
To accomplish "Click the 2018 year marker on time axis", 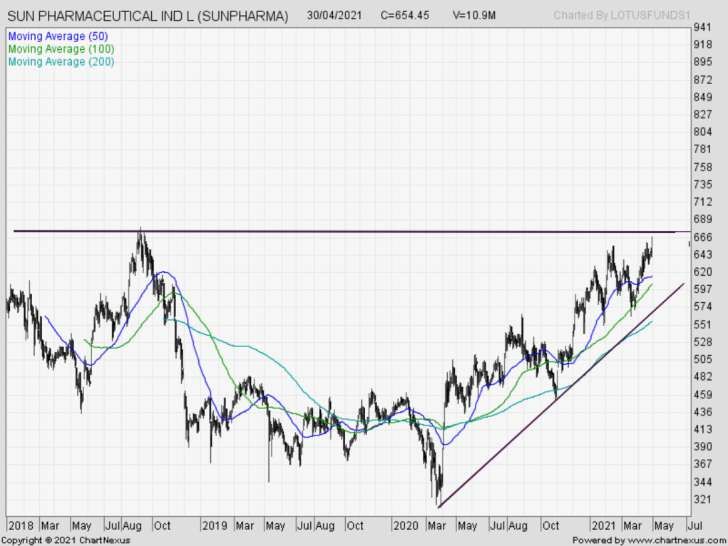I will tap(21, 524).
